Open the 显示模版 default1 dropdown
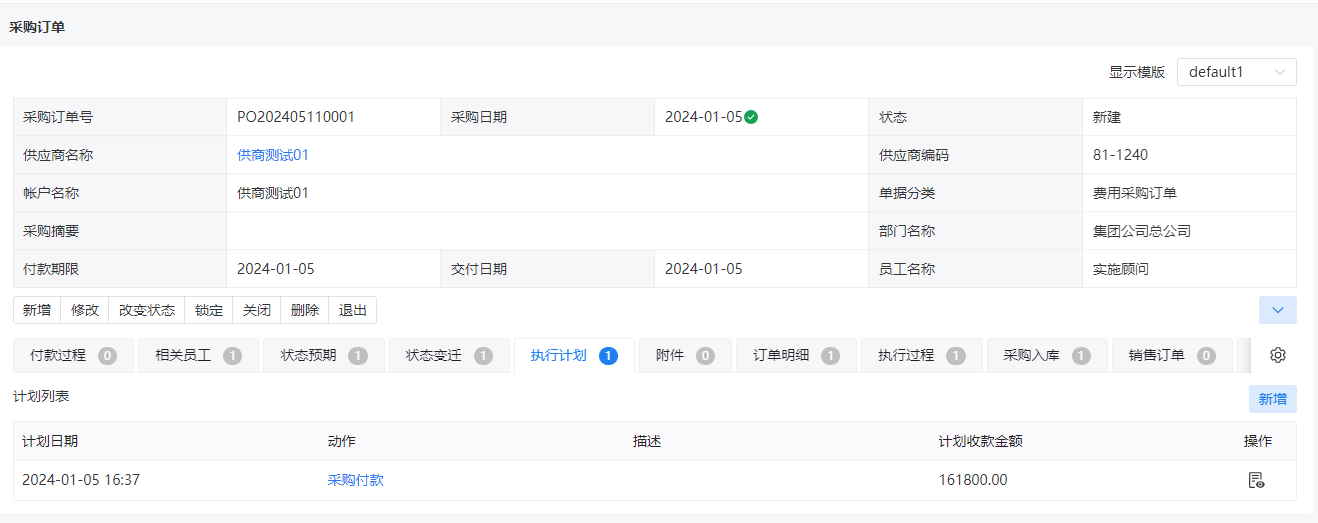1318x523 pixels. click(1237, 72)
